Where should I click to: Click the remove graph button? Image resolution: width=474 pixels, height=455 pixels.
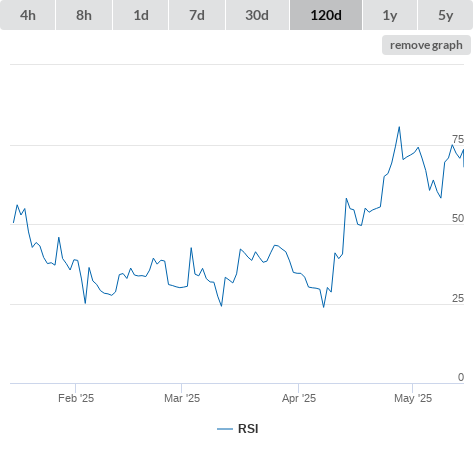[426, 45]
